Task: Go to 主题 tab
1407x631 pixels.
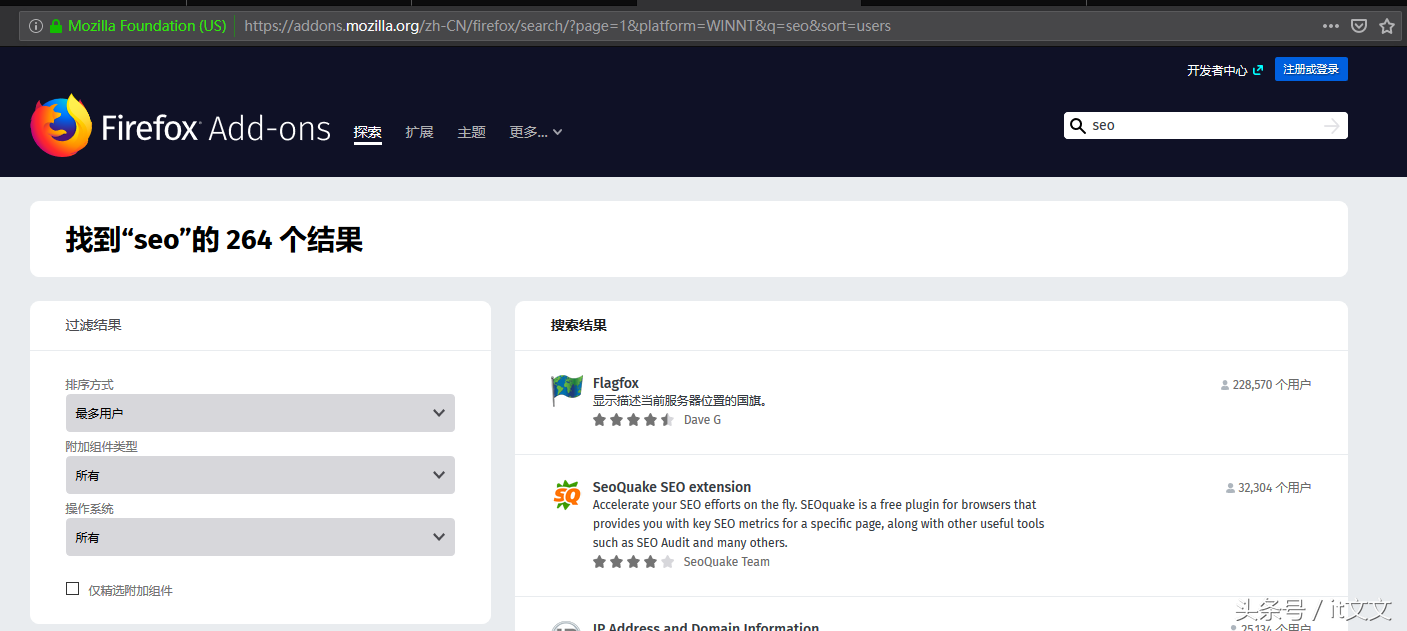Action: click(x=472, y=132)
